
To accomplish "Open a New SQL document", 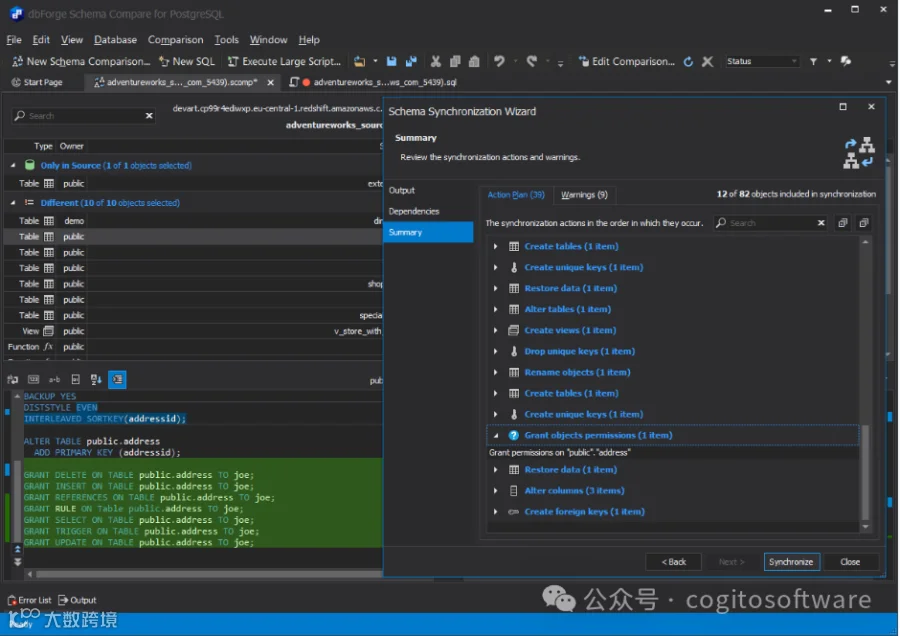I will coord(186,61).
